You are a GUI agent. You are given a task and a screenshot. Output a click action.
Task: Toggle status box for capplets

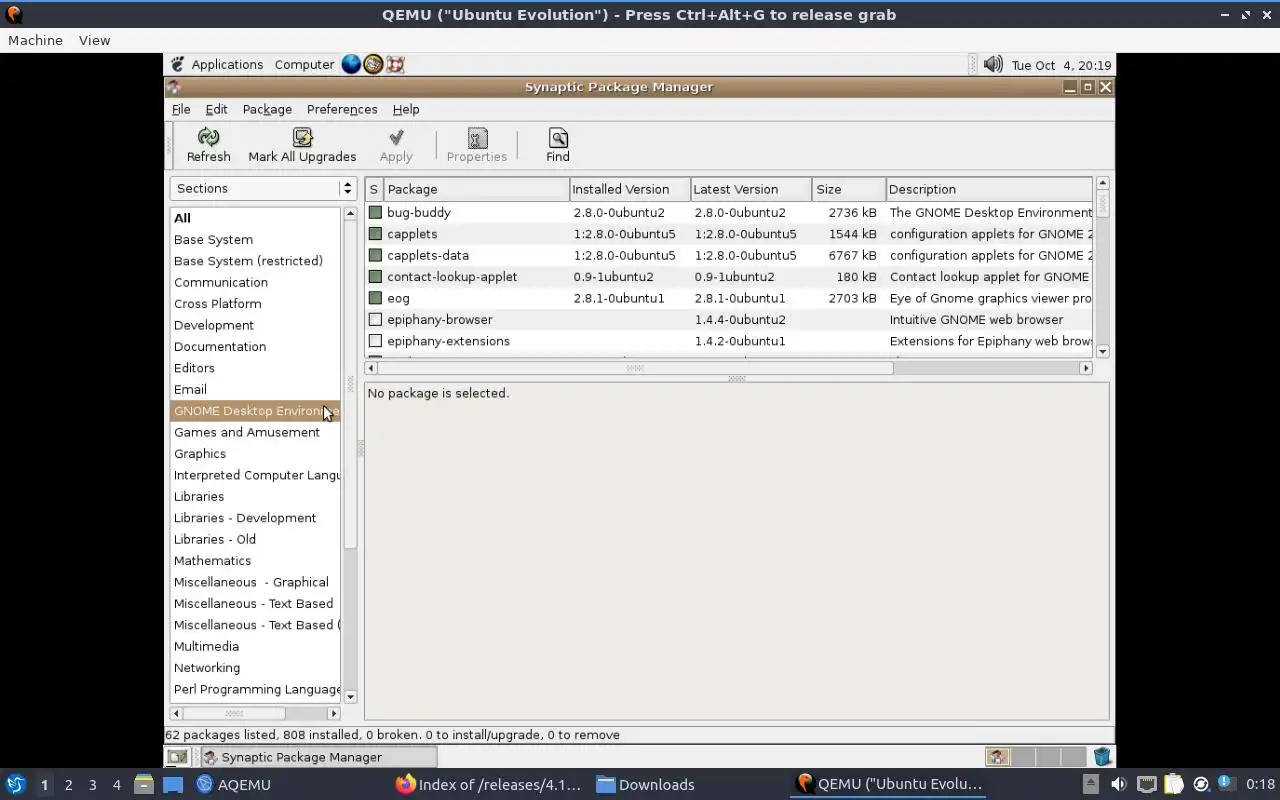pyautogui.click(x=375, y=234)
